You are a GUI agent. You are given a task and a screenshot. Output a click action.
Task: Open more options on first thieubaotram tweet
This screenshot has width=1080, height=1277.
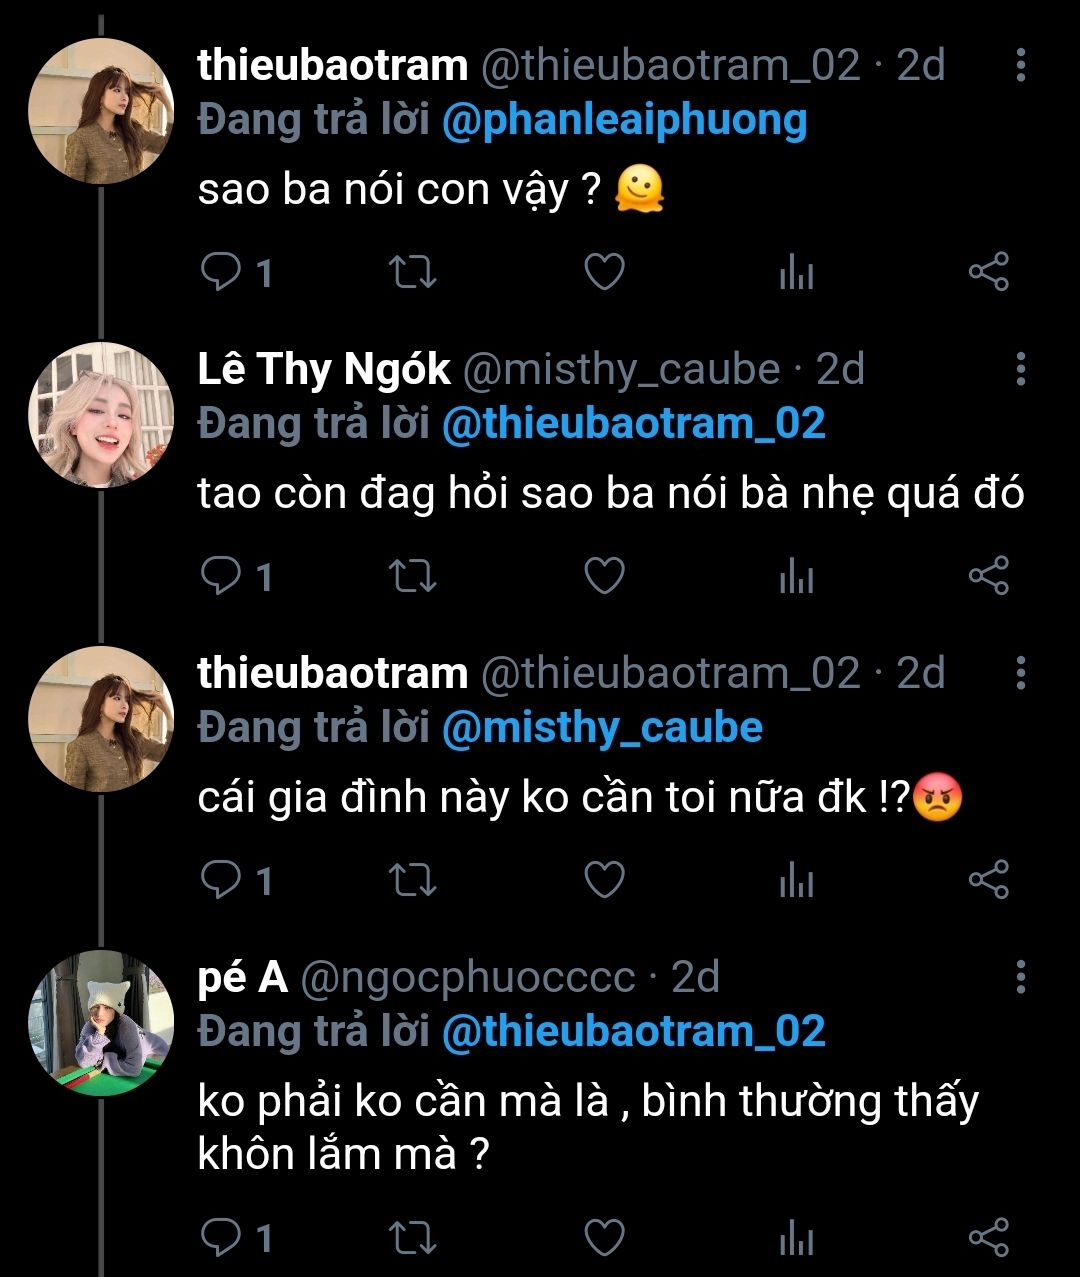coord(1020,65)
